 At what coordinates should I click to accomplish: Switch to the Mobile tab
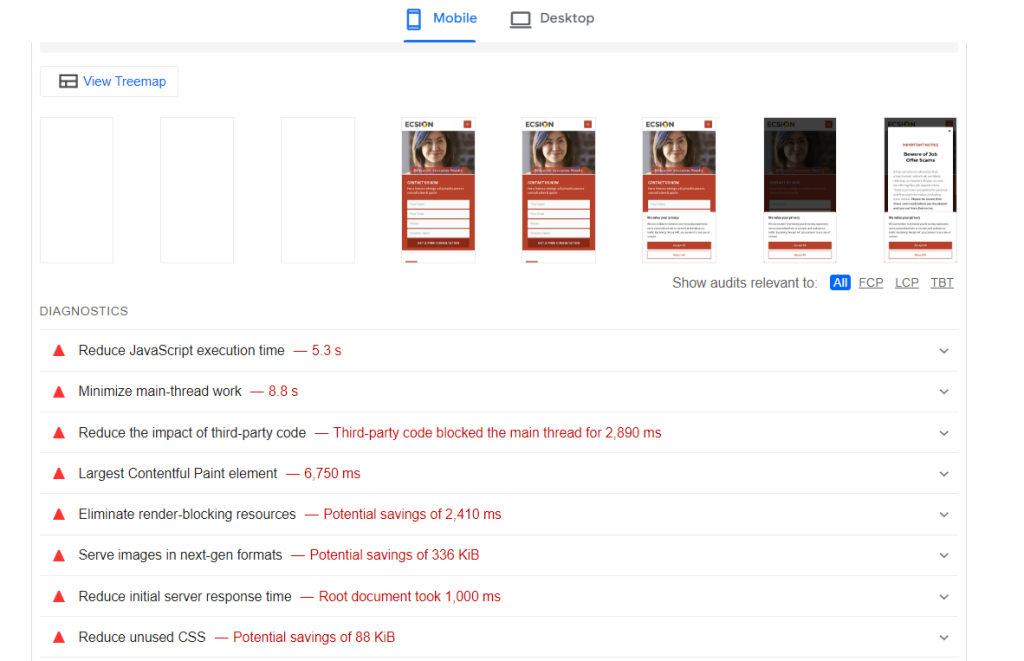(x=440, y=19)
